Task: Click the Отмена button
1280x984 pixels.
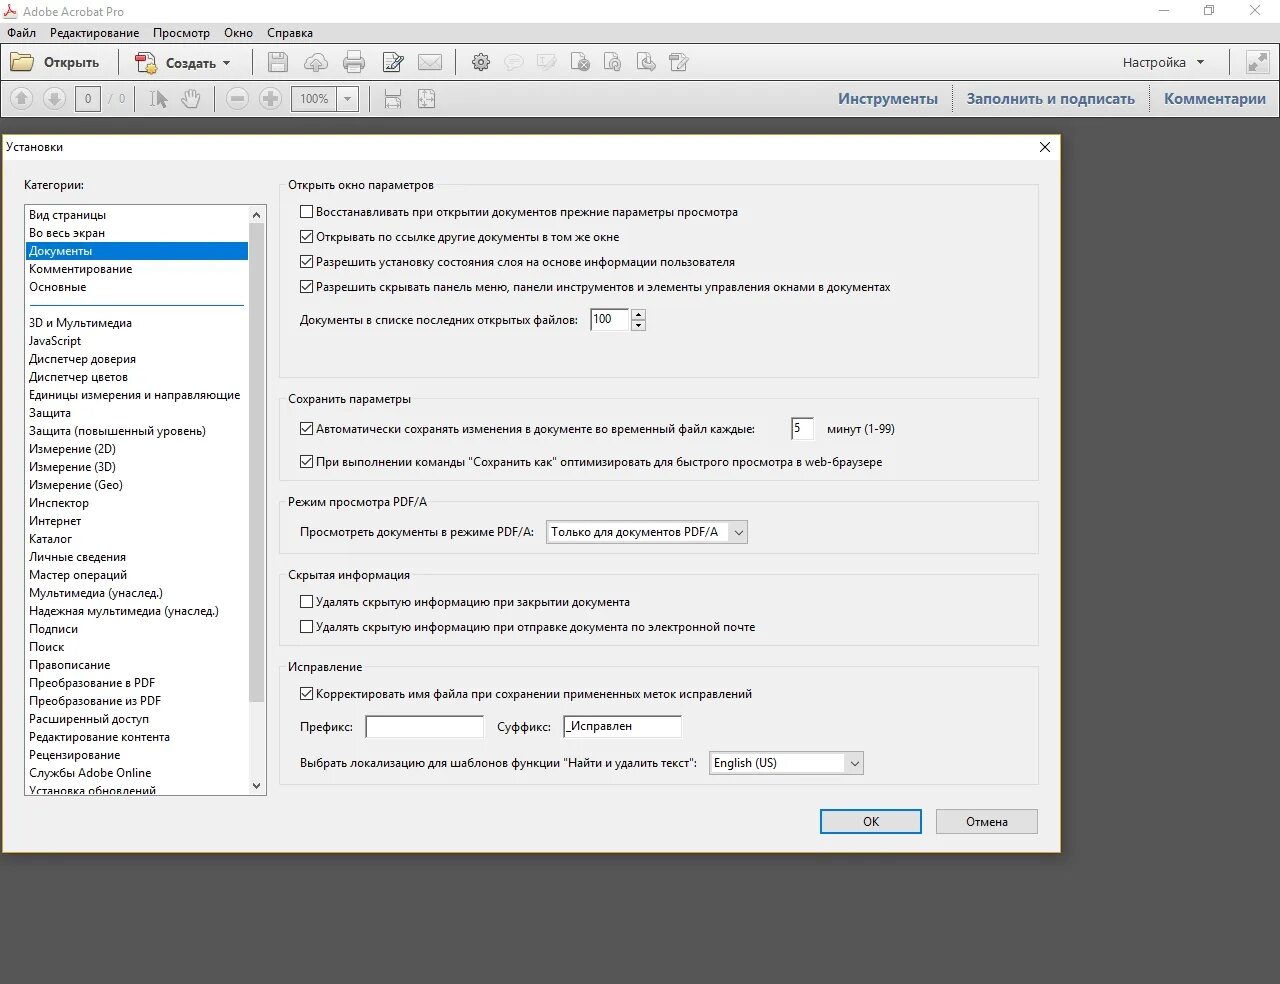Action: click(987, 821)
